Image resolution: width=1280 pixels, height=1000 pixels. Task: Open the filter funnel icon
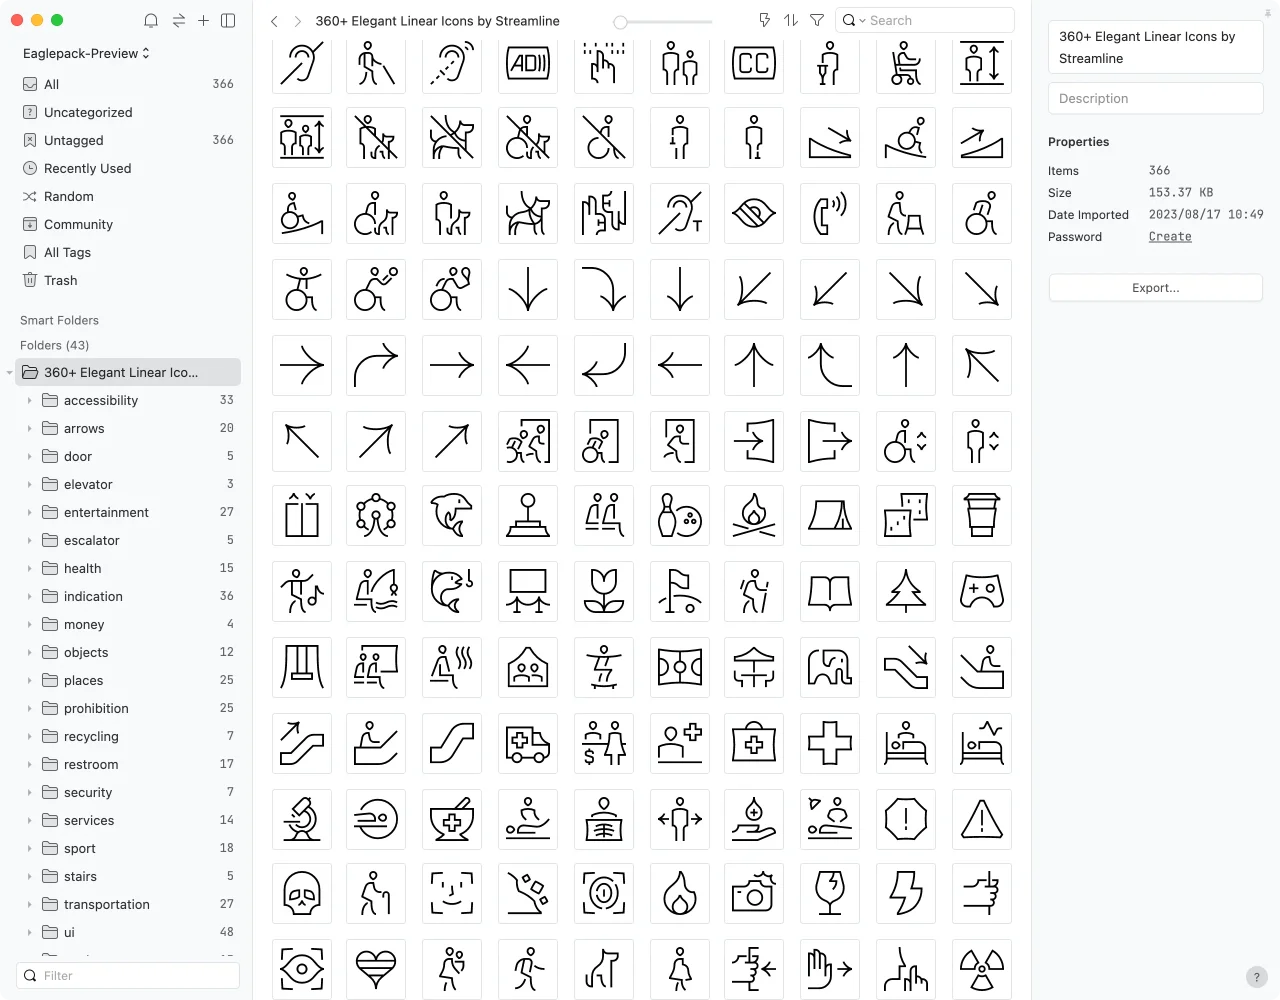817,20
